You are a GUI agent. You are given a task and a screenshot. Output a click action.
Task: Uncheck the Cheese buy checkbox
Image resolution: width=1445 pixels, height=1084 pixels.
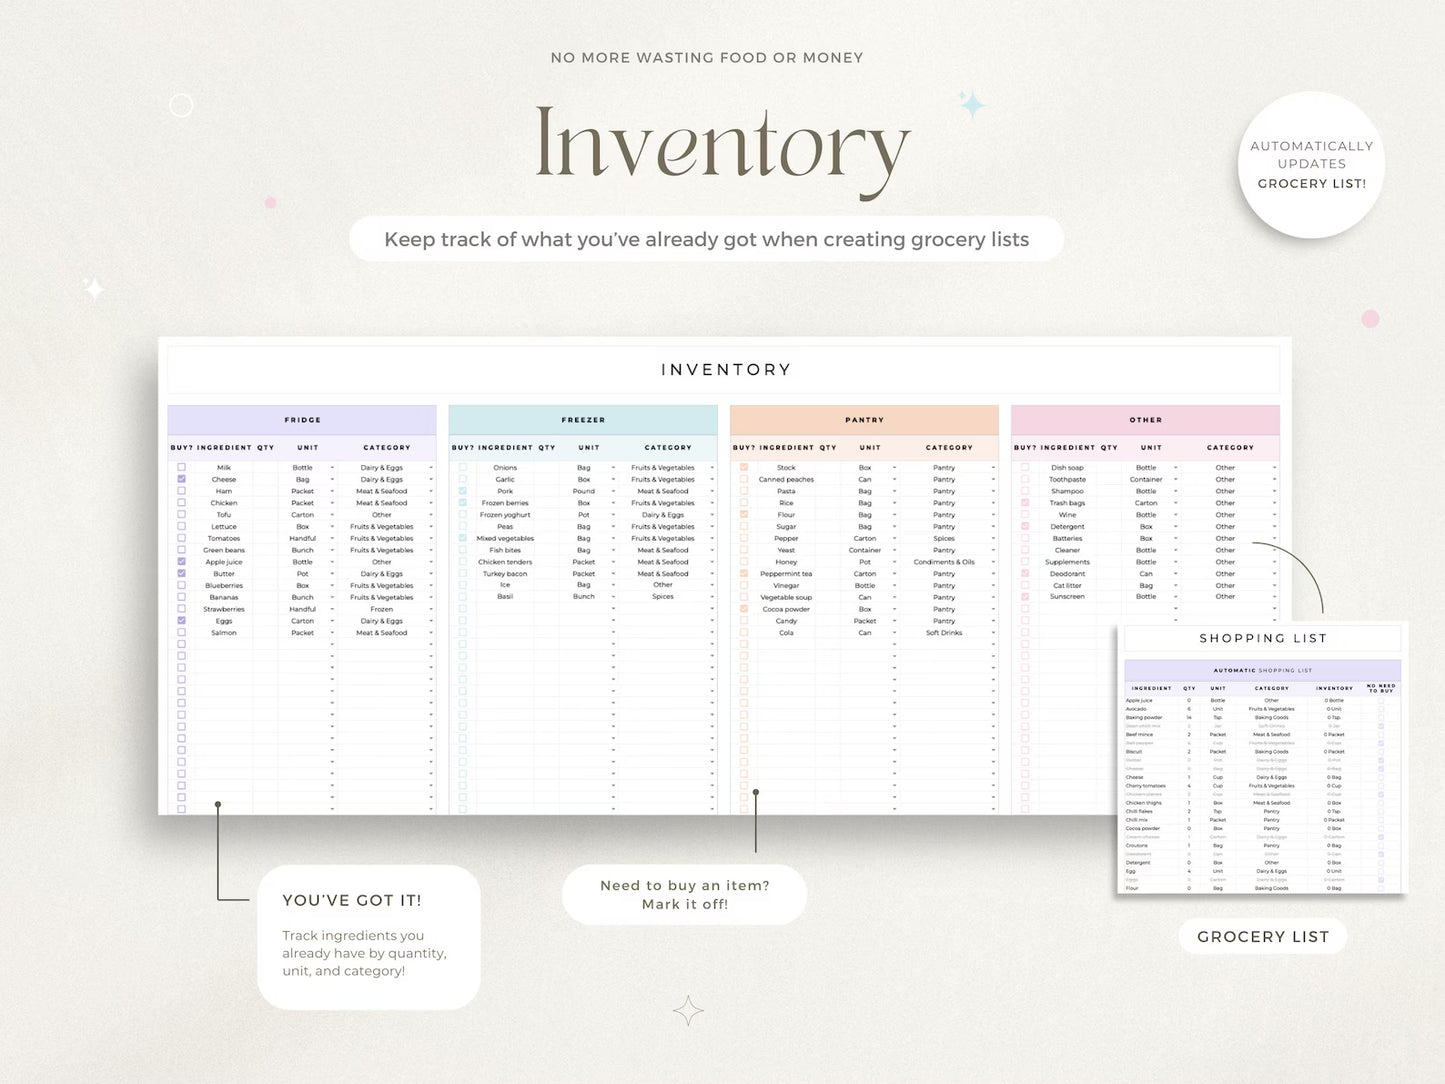coord(181,479)
